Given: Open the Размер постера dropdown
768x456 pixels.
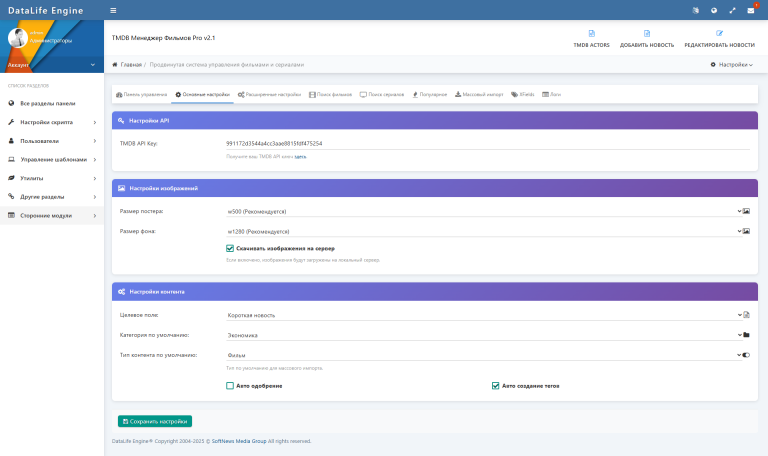Looking at the screenshot, I should 483,211.
